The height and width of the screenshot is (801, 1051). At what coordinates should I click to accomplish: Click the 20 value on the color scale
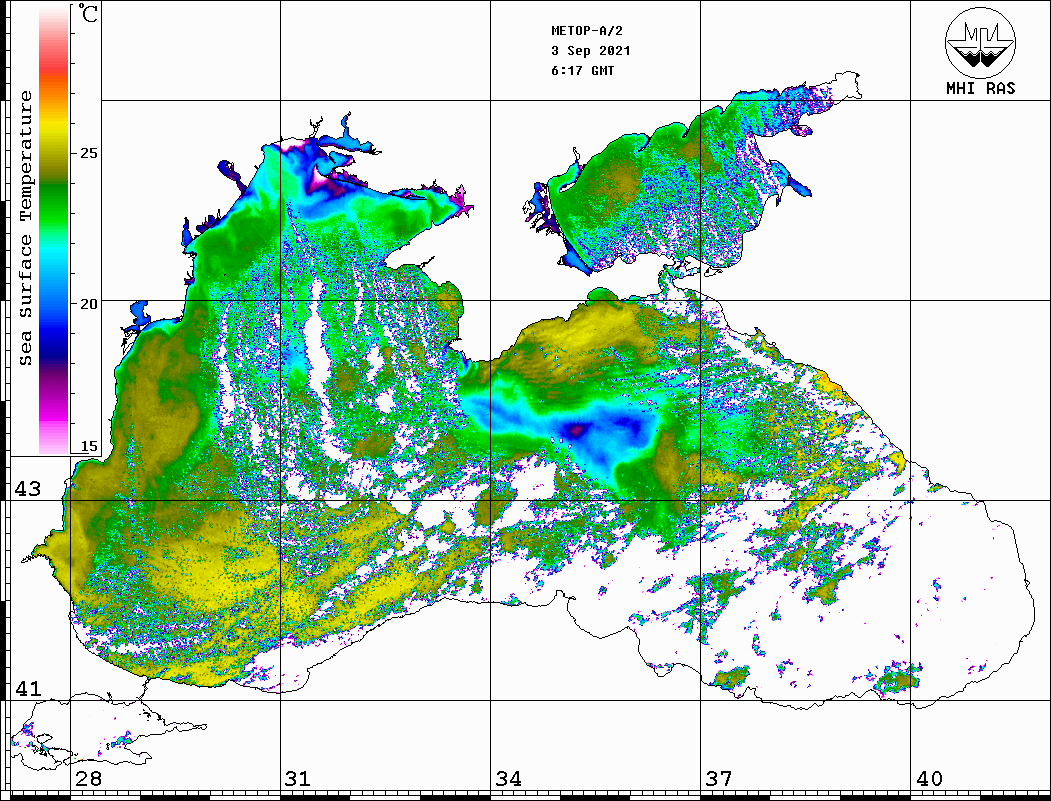click(88, 304)
